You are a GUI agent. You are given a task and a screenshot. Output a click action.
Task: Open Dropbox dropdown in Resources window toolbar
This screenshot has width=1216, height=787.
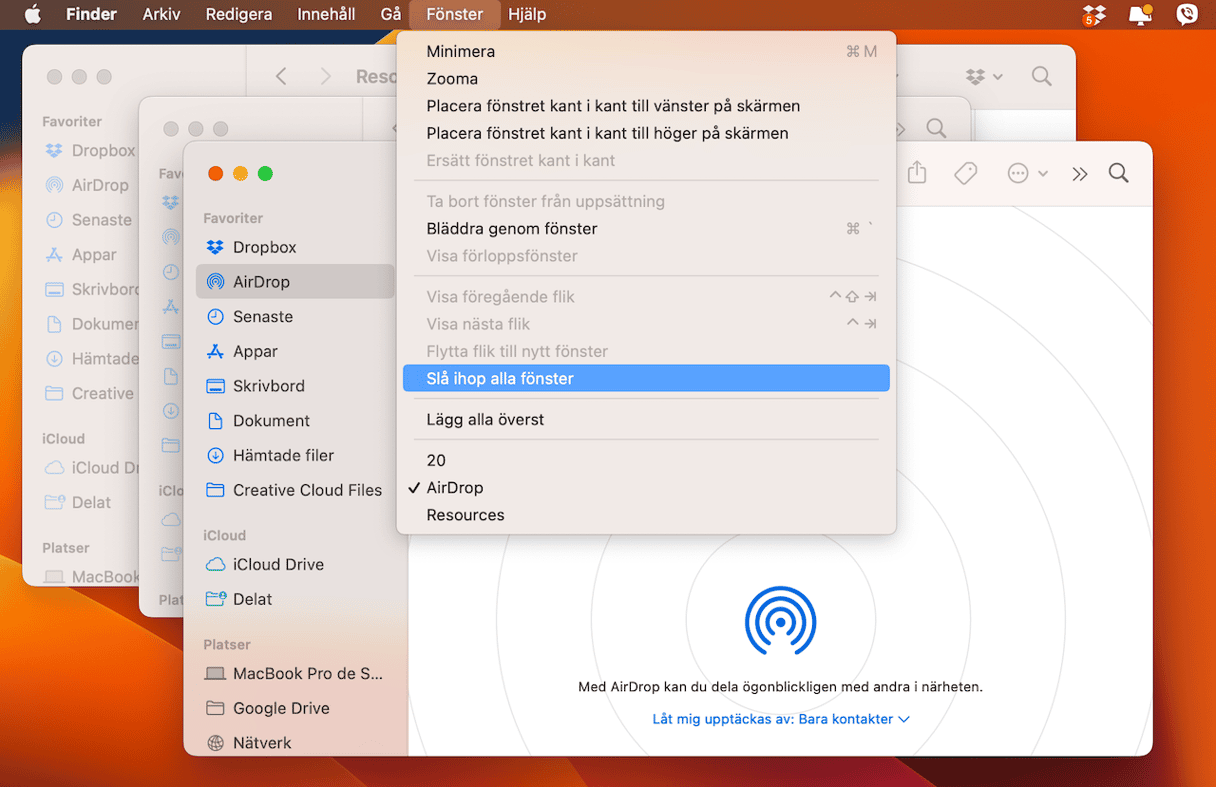coord(984,76)
